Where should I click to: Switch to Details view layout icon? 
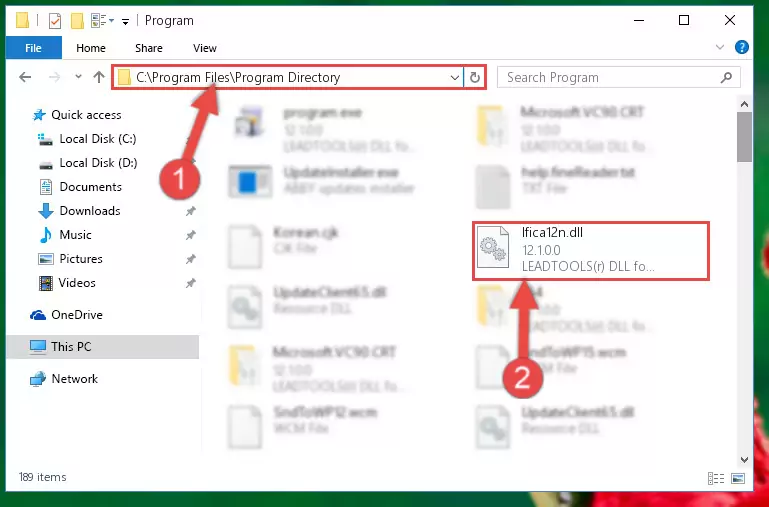point(716,478)
